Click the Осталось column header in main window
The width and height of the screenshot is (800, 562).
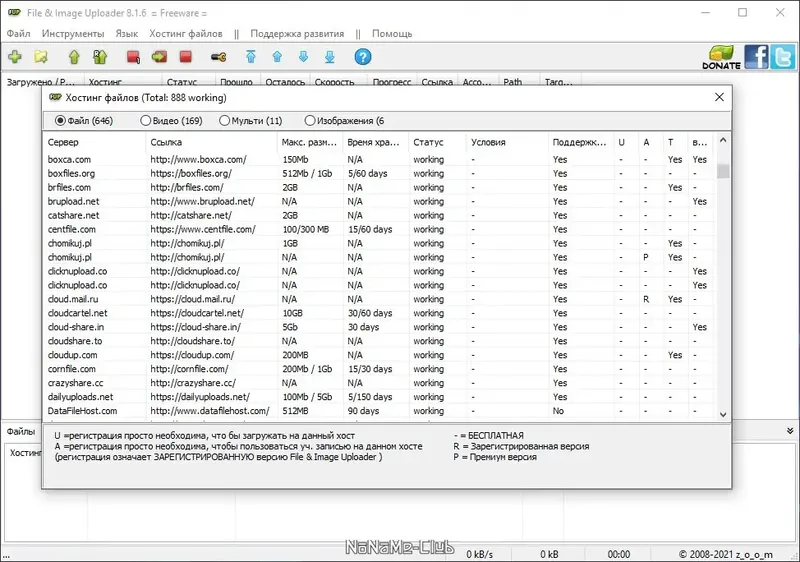(285, 82)
